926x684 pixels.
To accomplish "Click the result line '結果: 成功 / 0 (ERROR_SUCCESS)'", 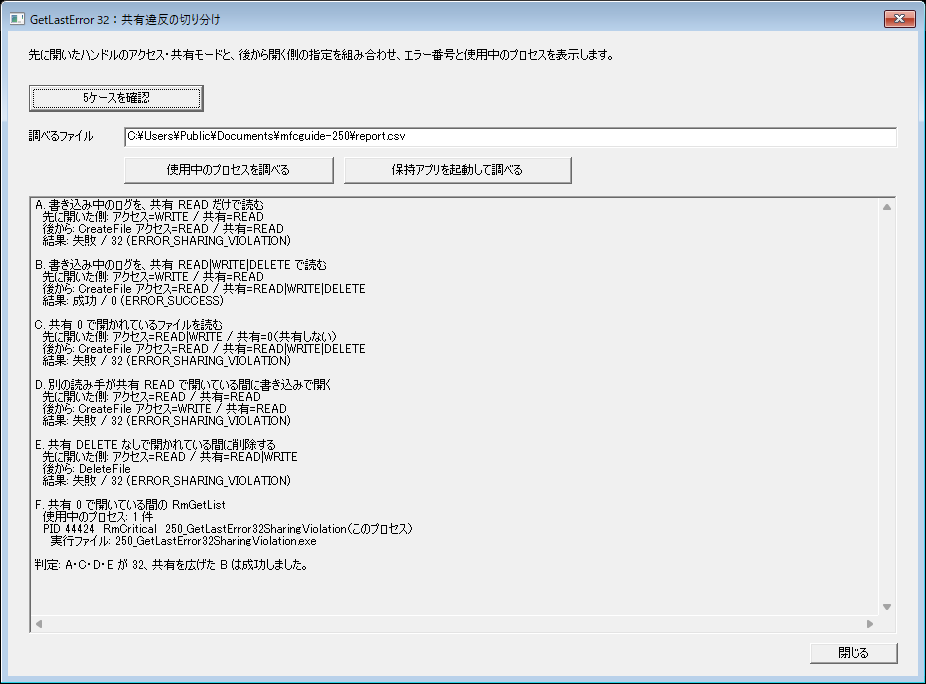I will (x=133, y=301).
